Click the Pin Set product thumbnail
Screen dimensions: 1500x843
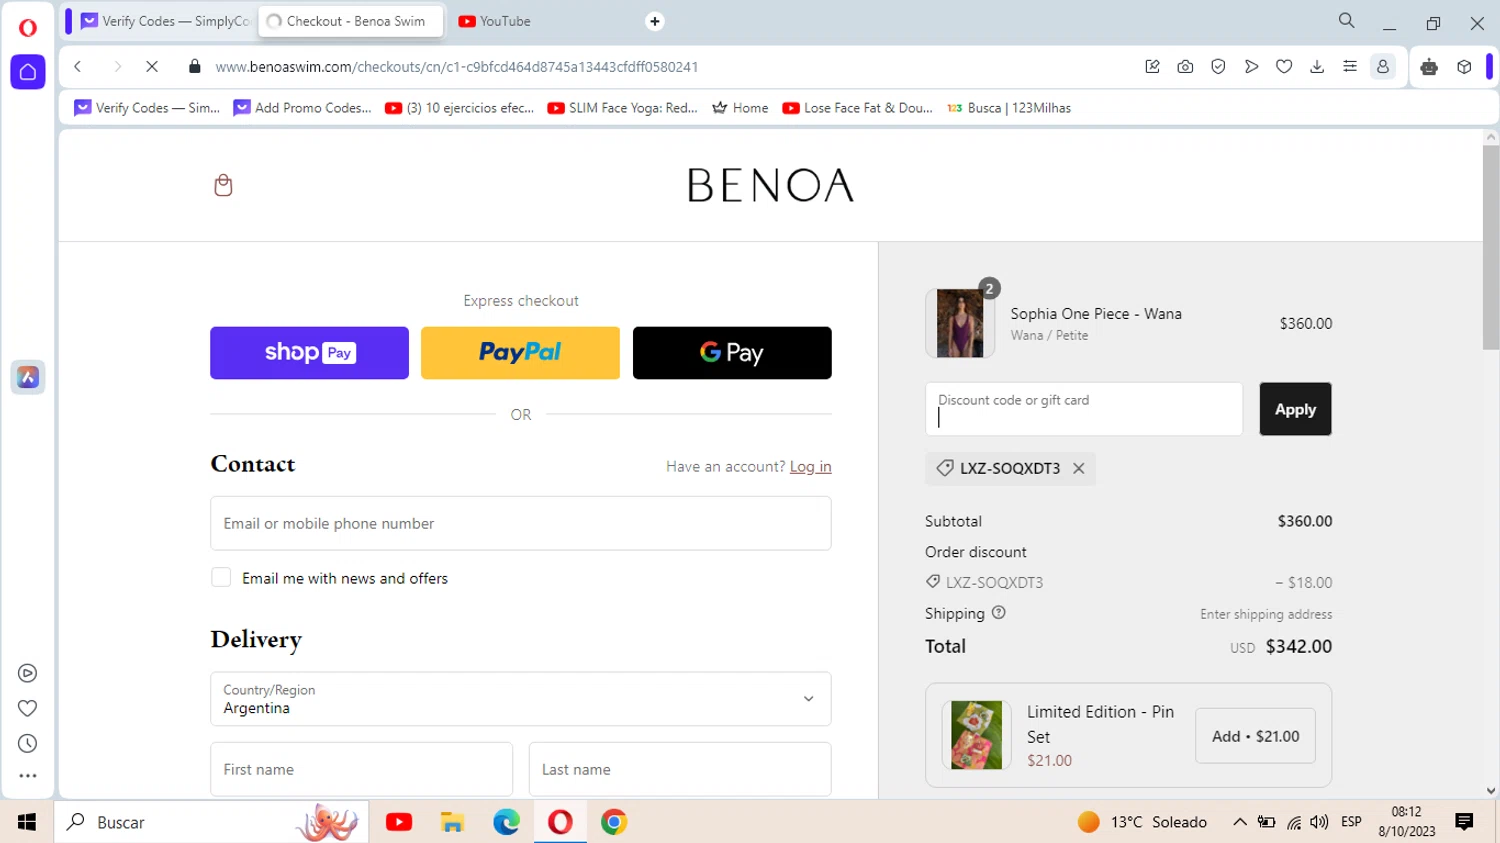976,735
